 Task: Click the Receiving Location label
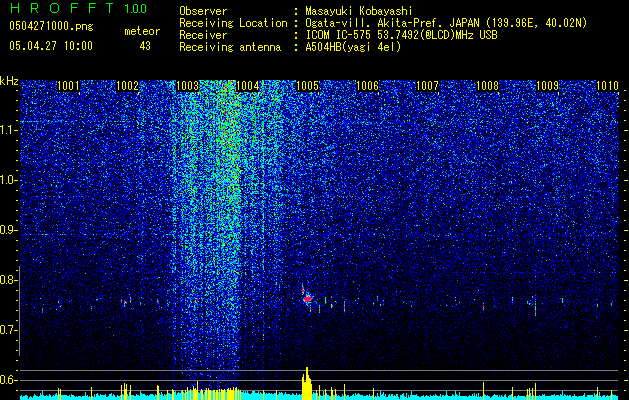[x=233, y=23]
